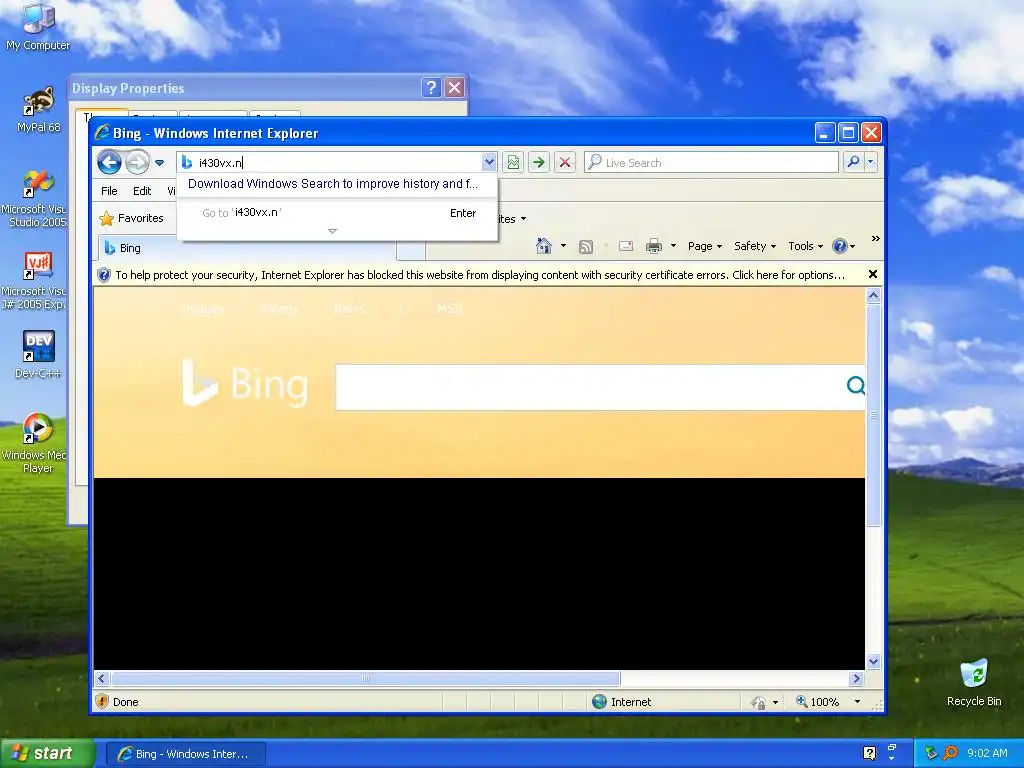Viewport: 1024px width, 768px height.
Task: Expand the zoom level dropdown arrow
Action: pos(857,702)
